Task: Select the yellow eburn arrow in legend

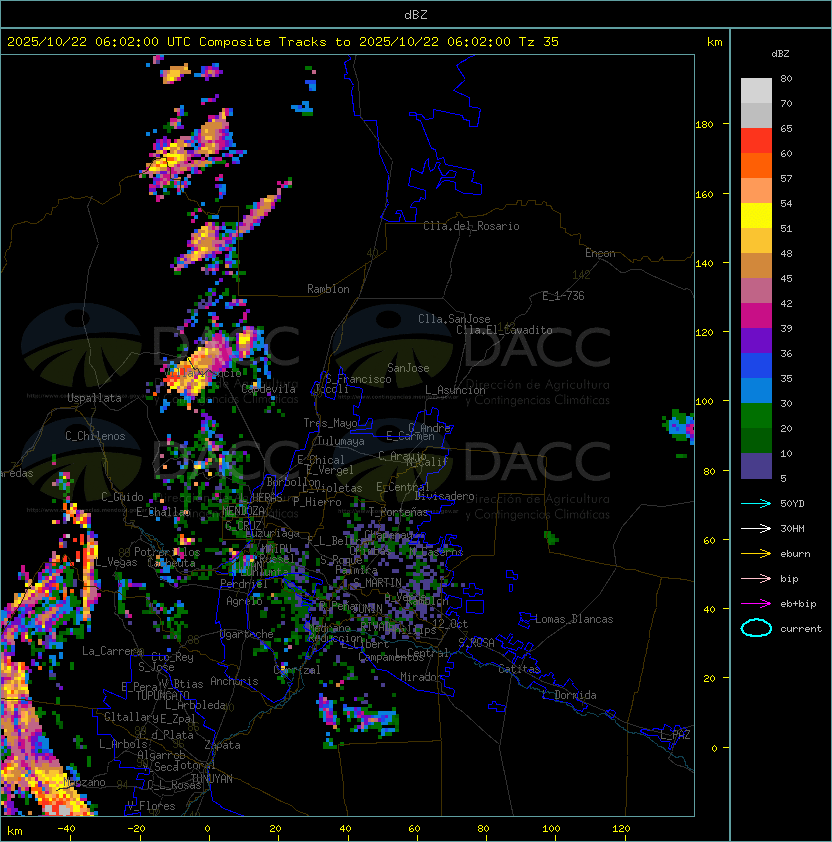Action: point(756,553)
